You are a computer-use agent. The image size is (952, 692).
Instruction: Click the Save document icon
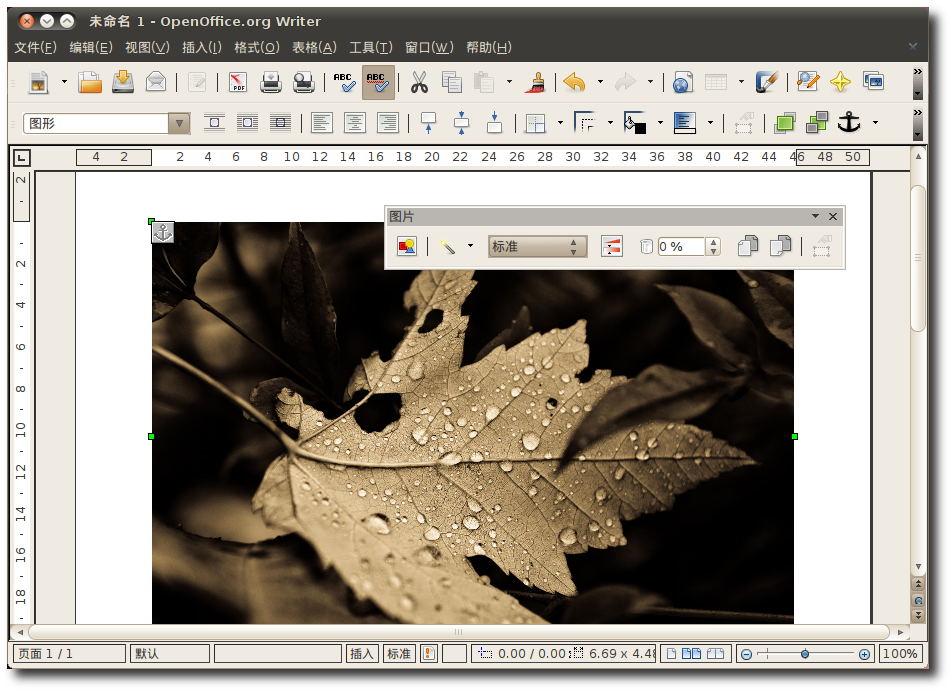123,82
